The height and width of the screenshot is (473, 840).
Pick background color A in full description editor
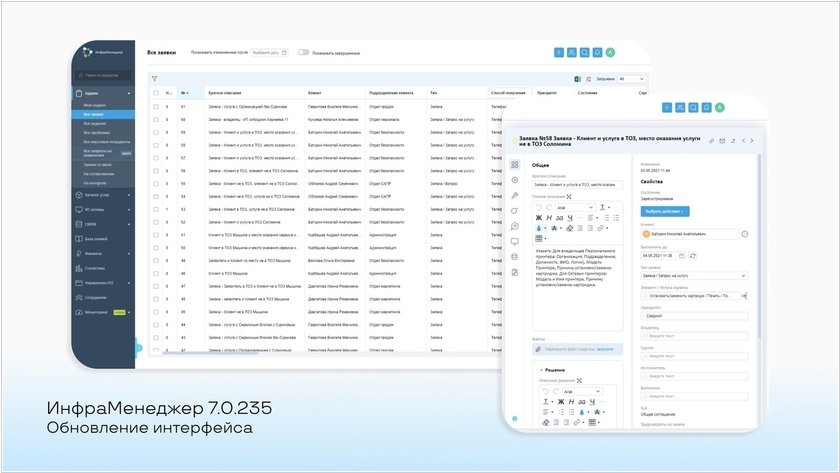pos(554,228)
